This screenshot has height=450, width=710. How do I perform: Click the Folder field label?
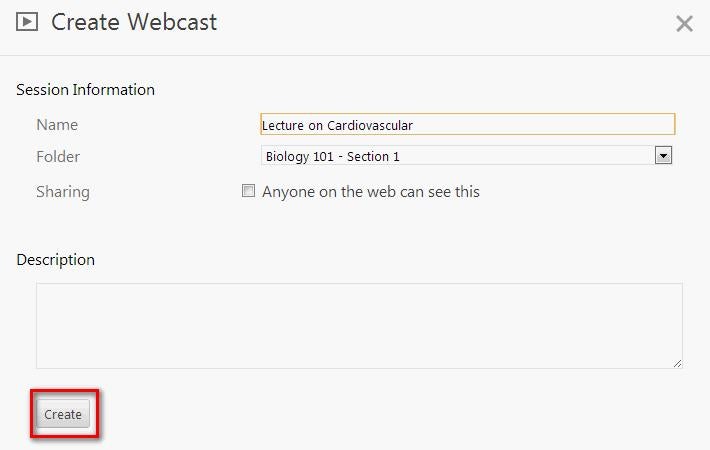[58, 157]
